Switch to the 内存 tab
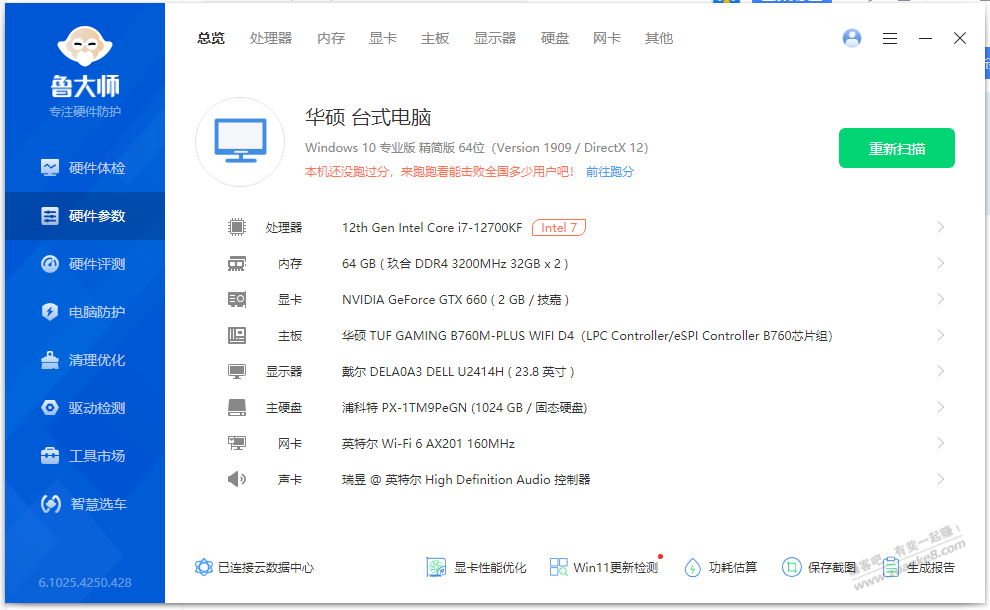 pos(331,39)
